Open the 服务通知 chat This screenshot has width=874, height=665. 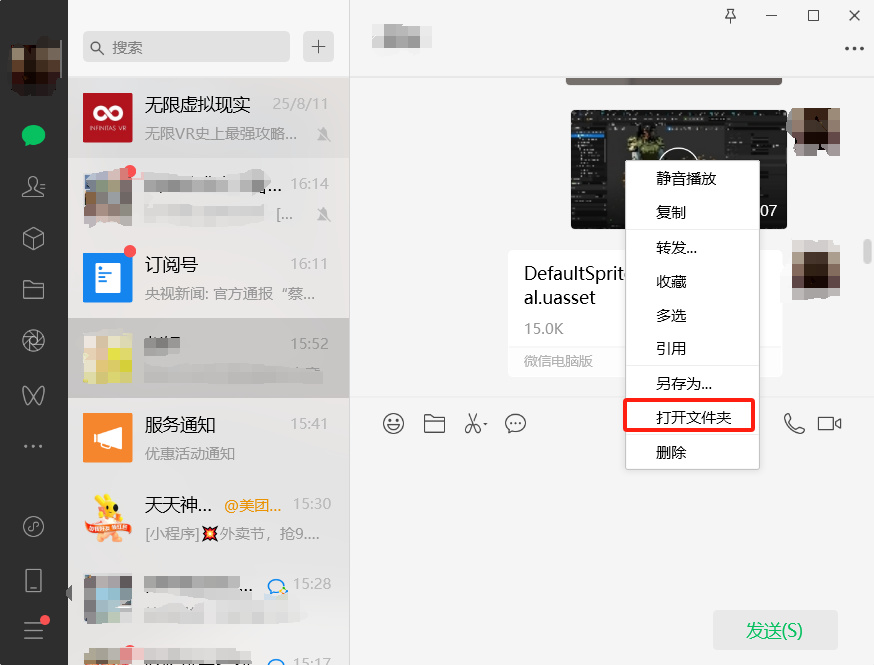[208, 438]
